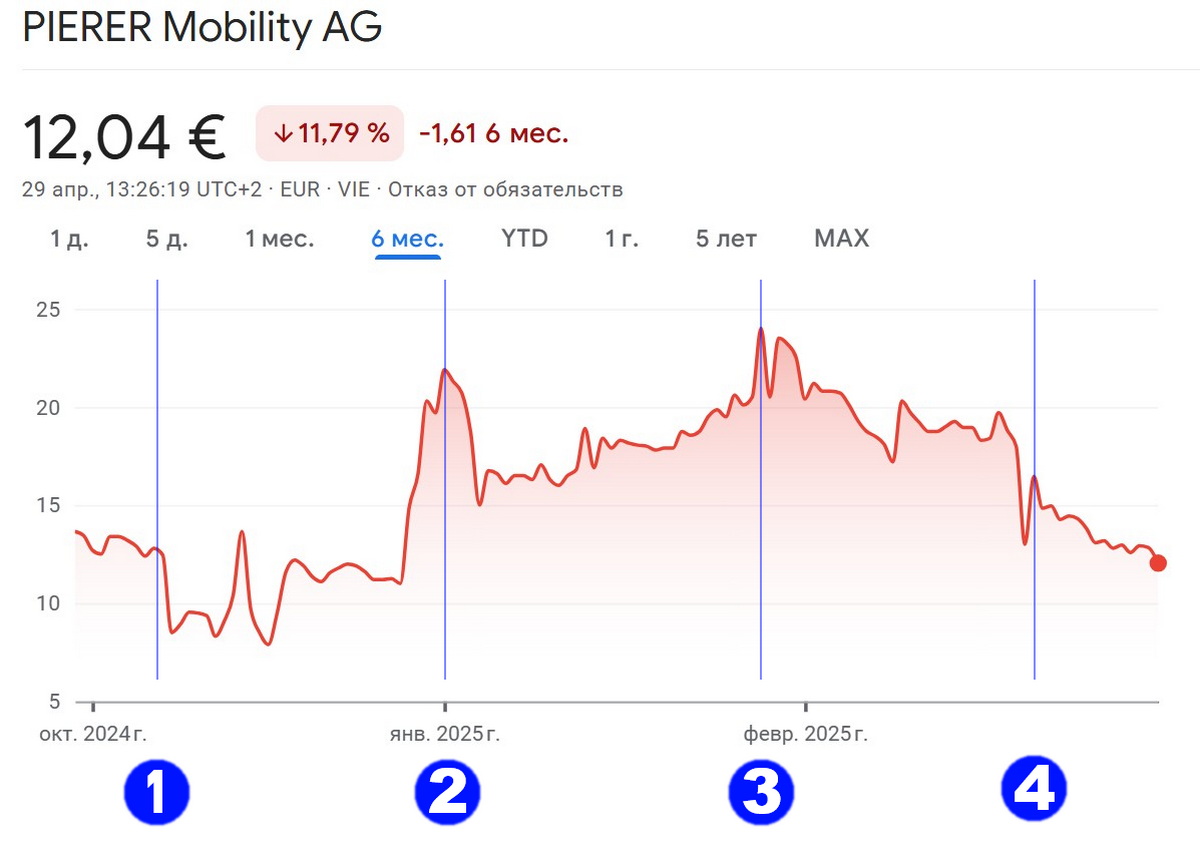
Task: Open the 5 лет chart range
Action: [x=727, y=239]
